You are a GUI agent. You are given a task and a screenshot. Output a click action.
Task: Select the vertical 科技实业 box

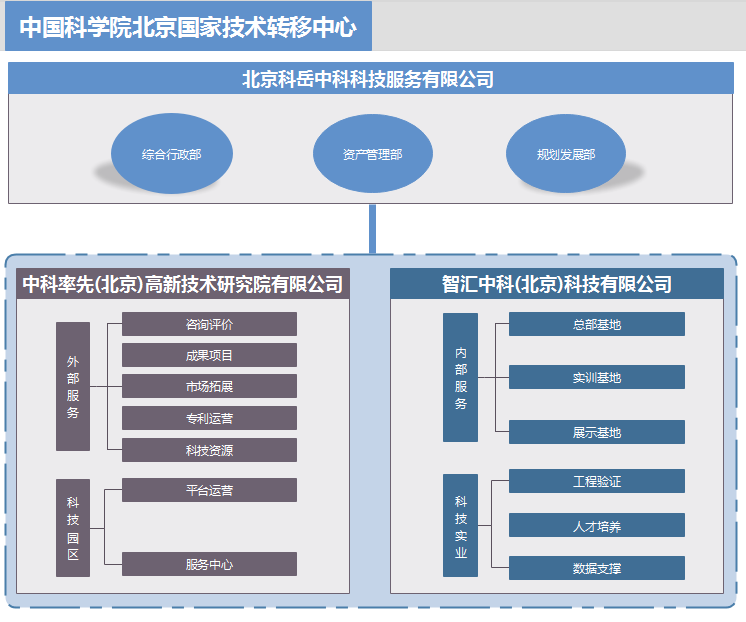[x=461, y=525]
